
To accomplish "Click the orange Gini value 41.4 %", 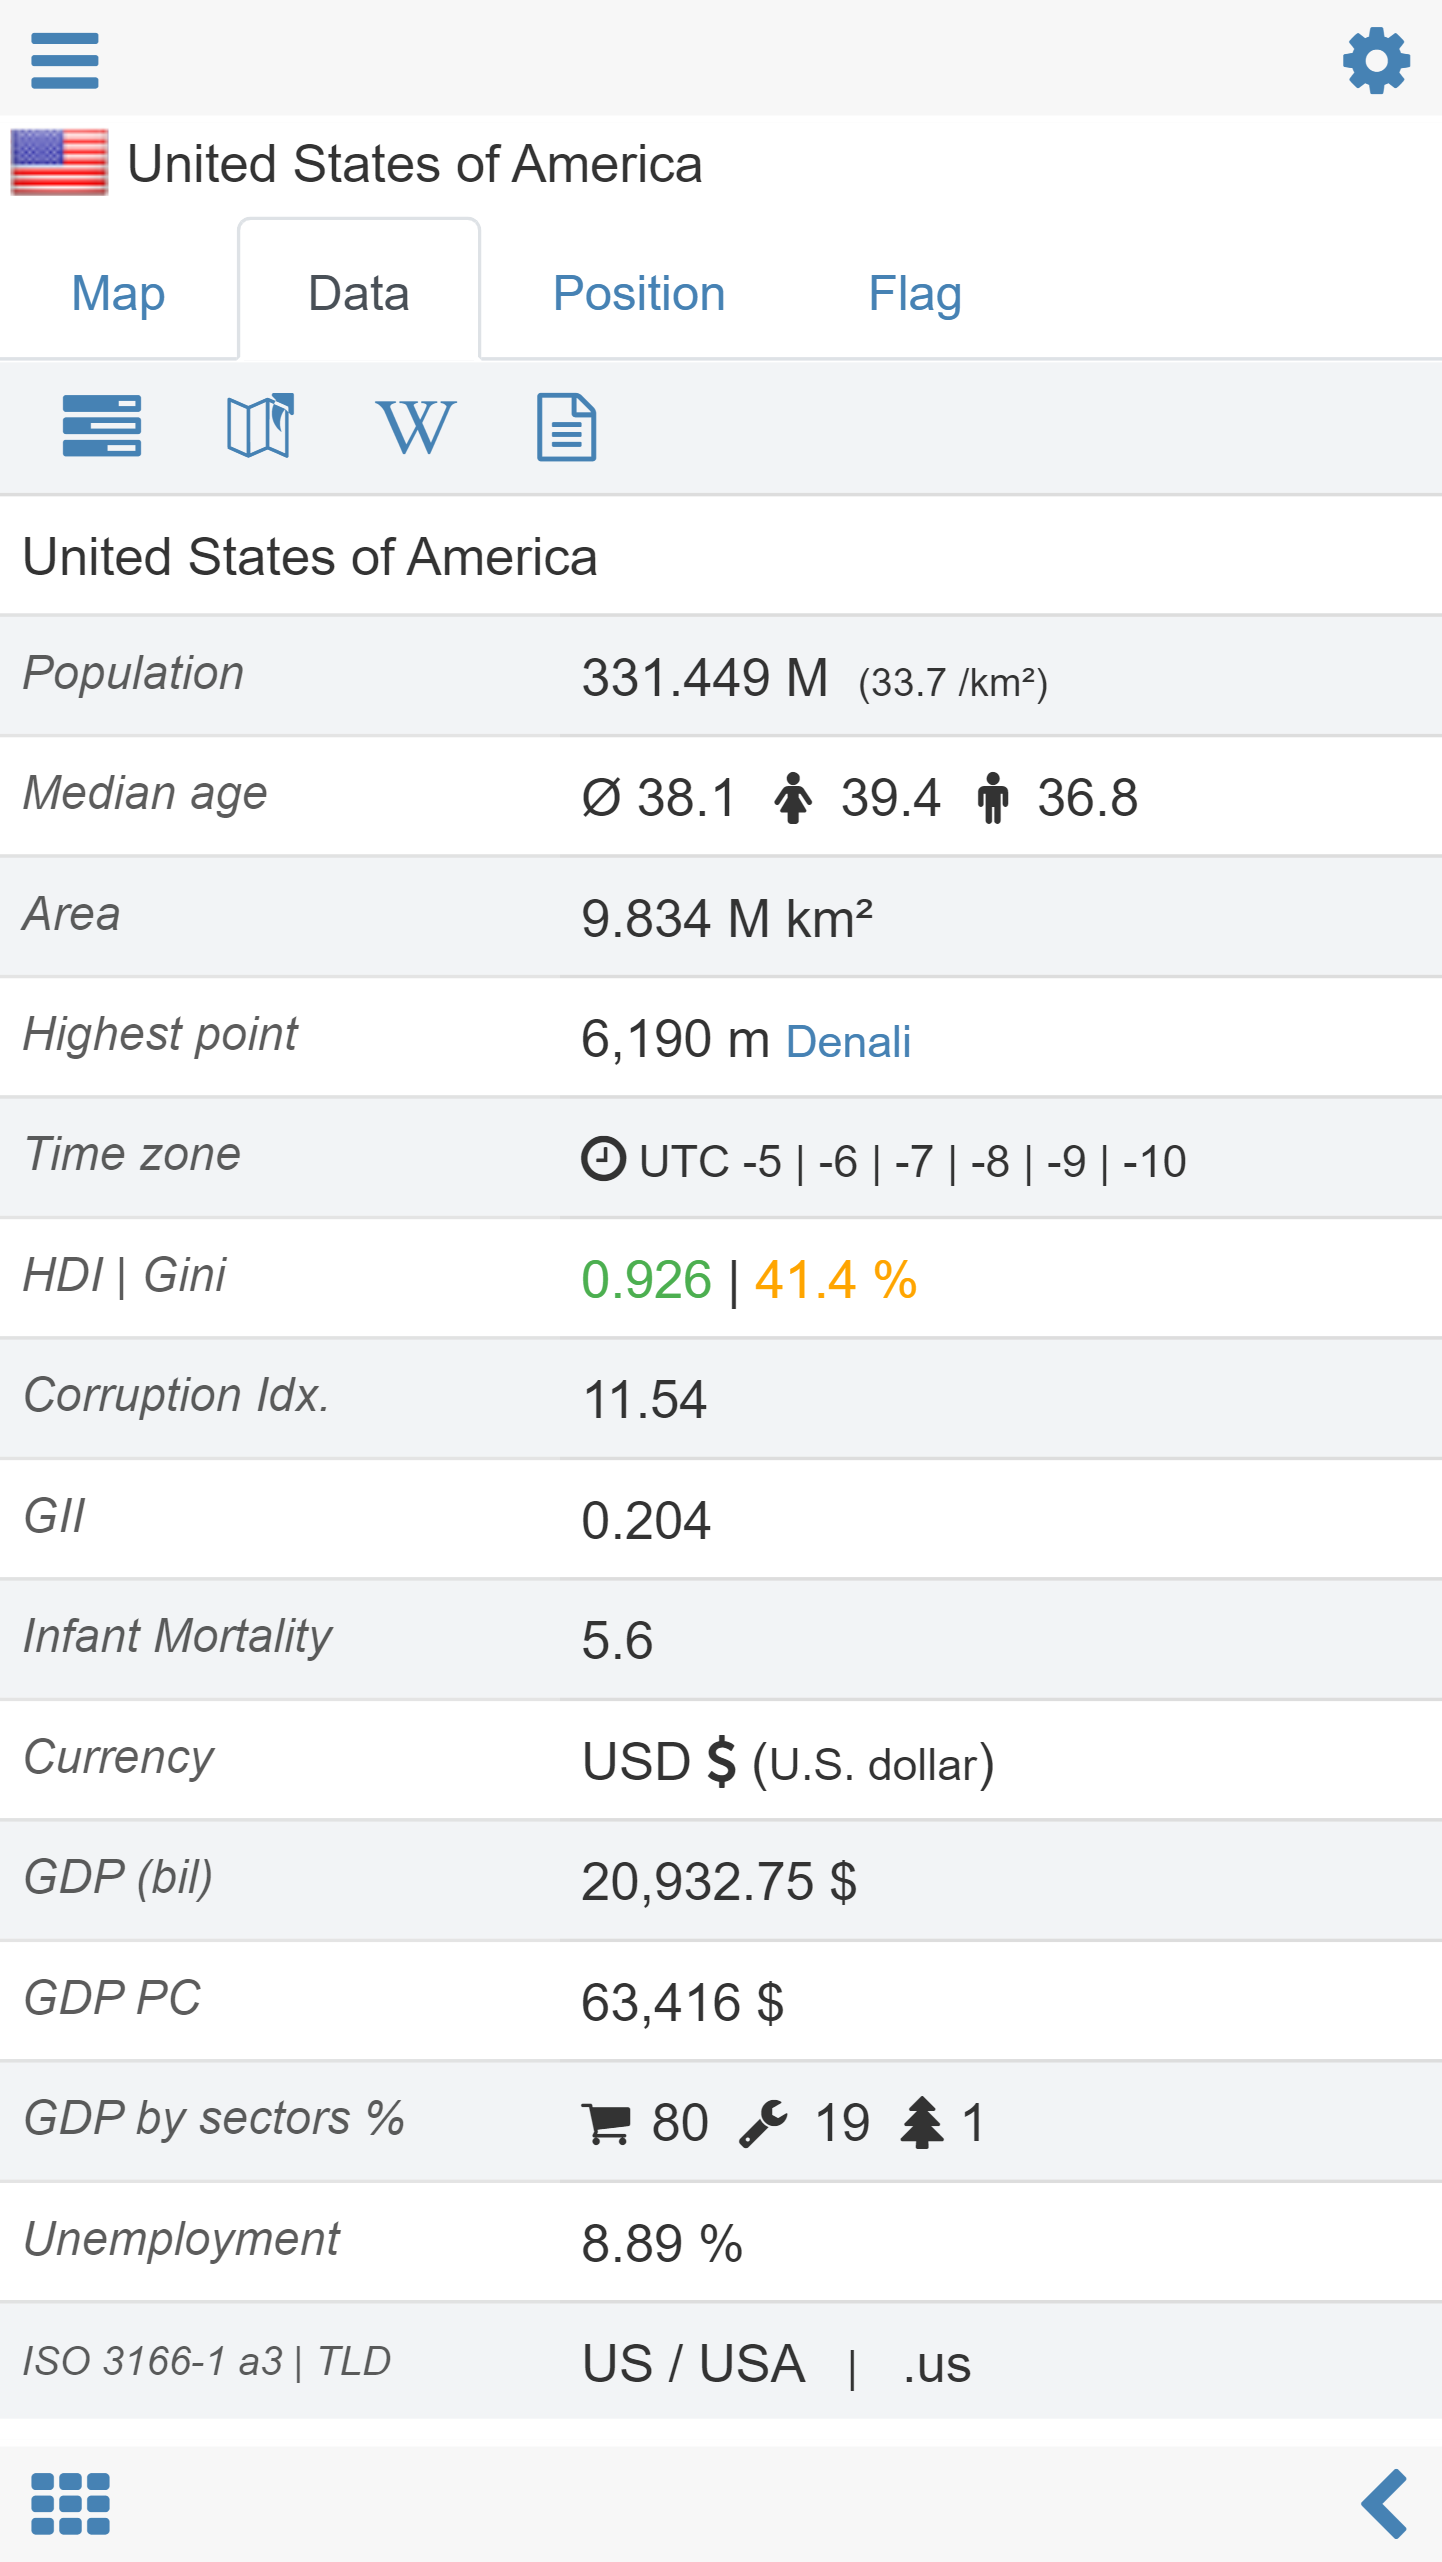I will [x=835, y=1279].
